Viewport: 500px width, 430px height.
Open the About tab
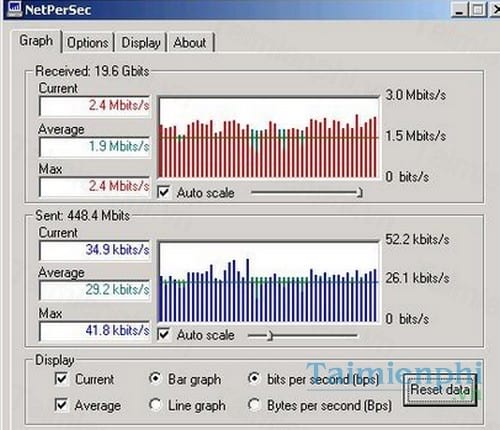[190, 43]
